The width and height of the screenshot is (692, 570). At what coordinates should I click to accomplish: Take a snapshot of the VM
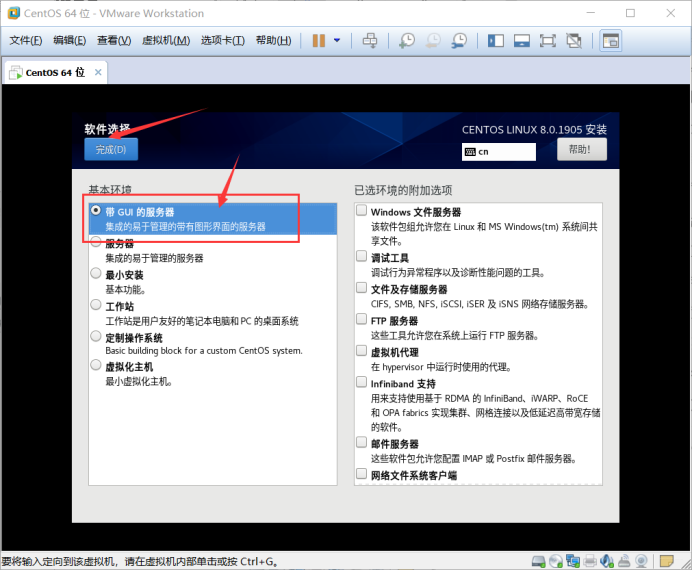coord(406,41)
